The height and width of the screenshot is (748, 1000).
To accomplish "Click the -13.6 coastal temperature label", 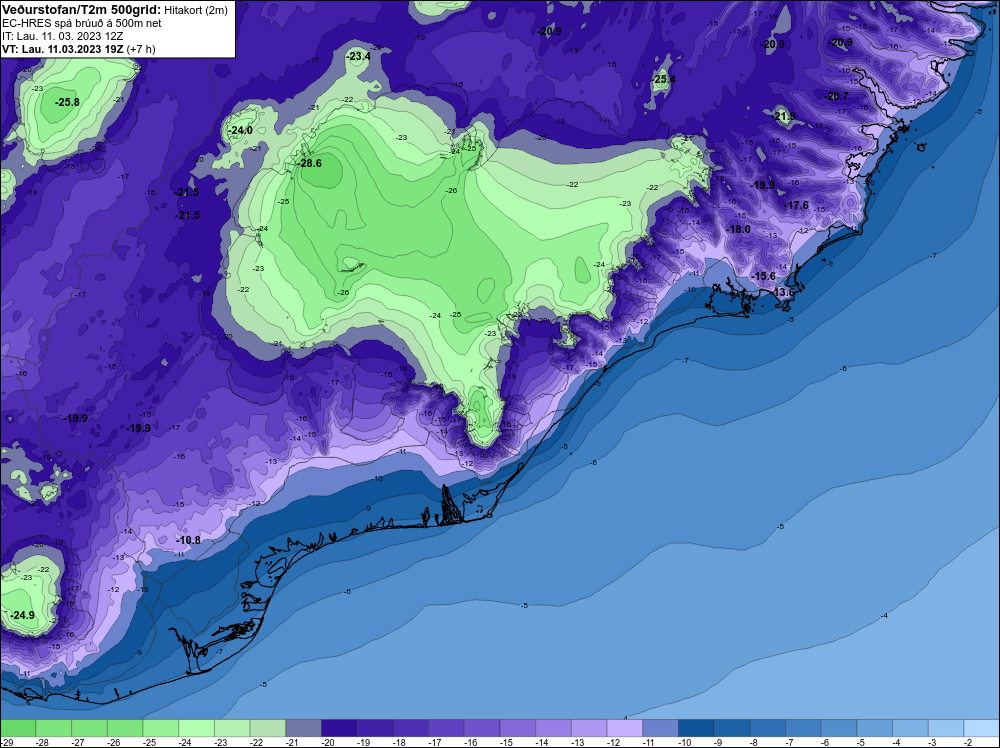I will click(x=784, y=292).
